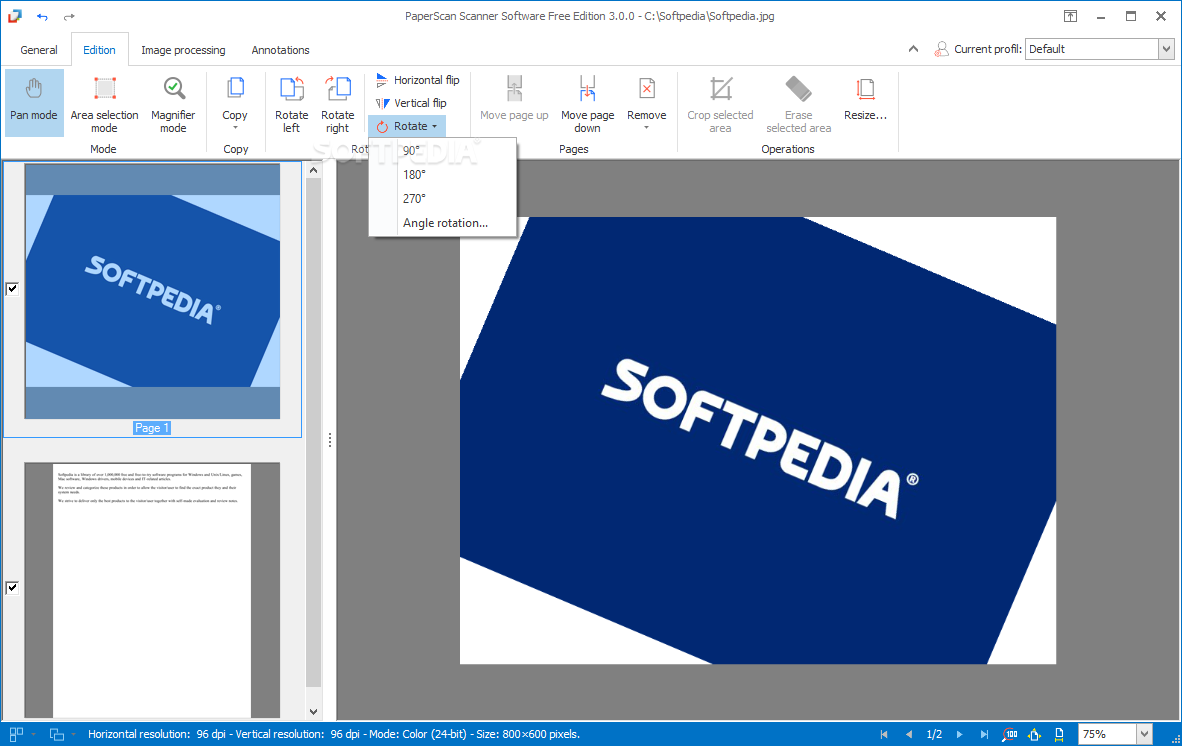1182x746 pixels.
Task: Click thumbnail panel scroll up arrow
Action: coord(314,170)
